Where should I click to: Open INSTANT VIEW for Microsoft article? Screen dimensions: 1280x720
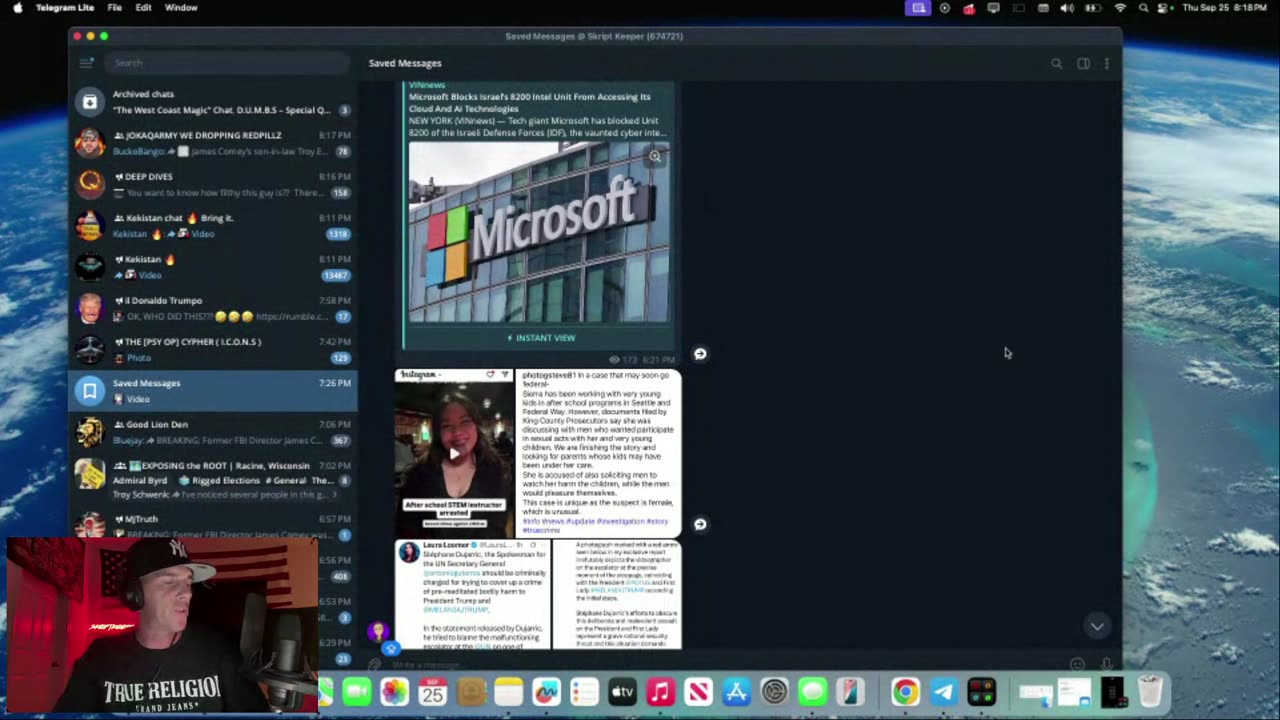point(540,338)
